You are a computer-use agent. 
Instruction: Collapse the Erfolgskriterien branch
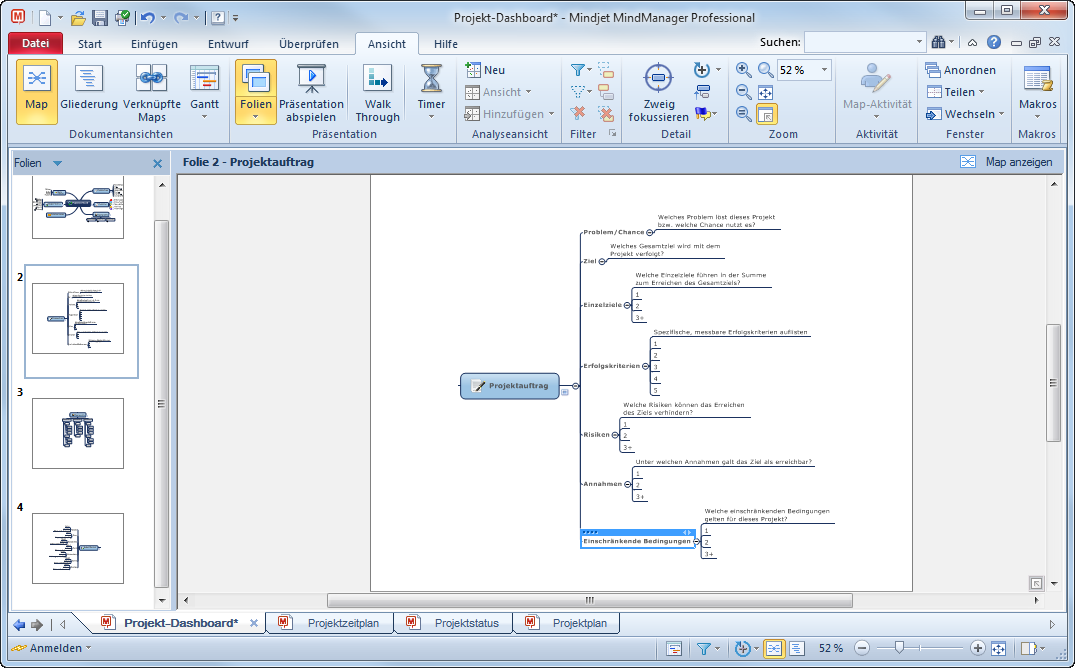645,366
